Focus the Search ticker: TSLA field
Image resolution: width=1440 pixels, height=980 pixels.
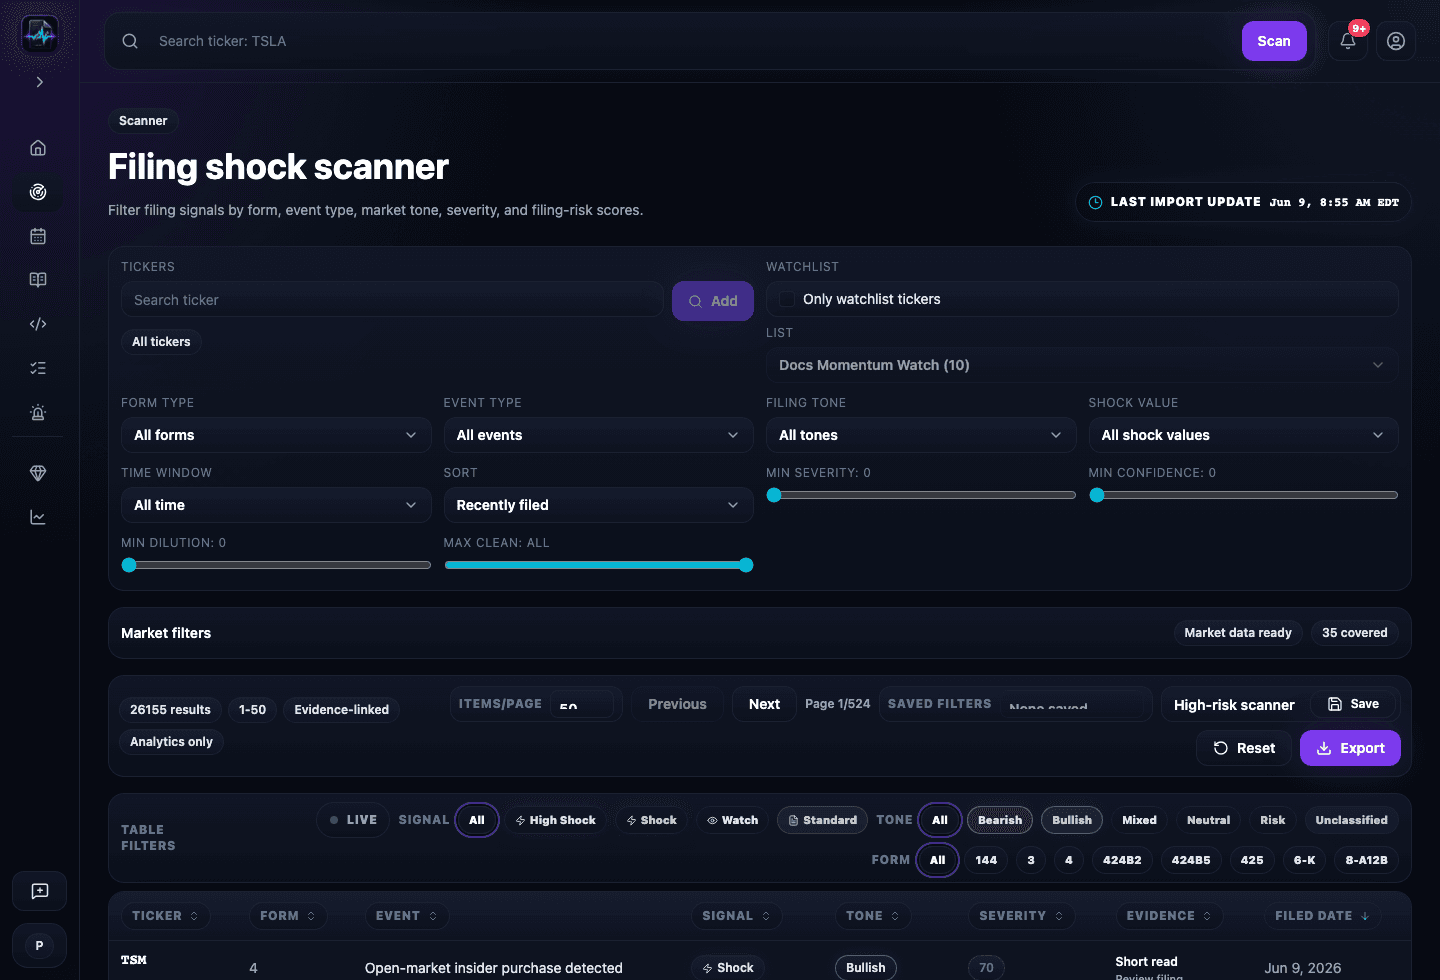[x=690, y=41]
